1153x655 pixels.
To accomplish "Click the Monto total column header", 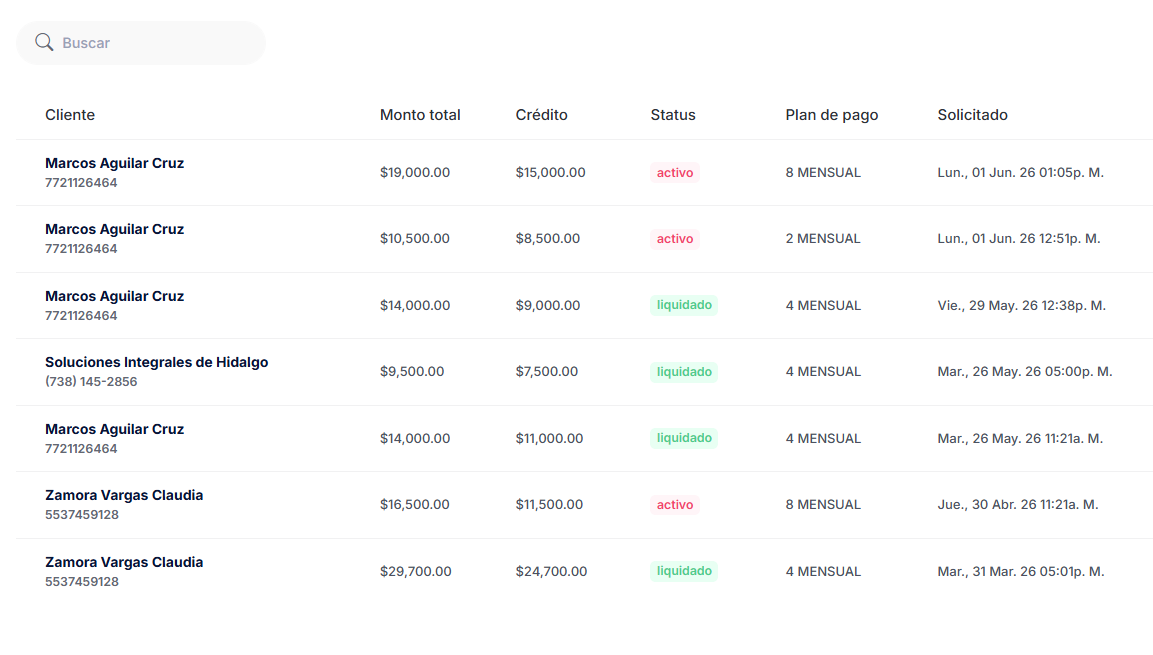I will pos(420,115).
